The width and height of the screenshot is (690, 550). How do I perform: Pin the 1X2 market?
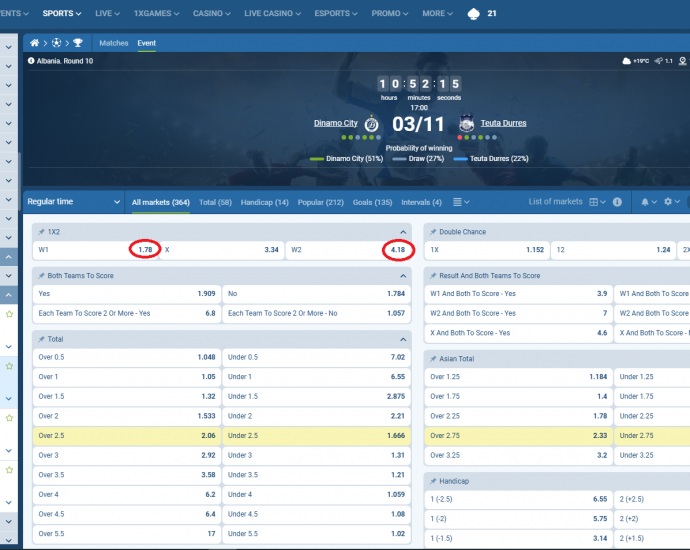pos(41,232)
